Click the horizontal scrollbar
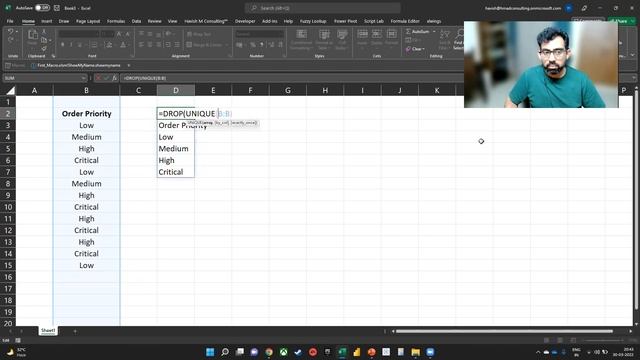640x360 pixels. (x=504, y=331)
